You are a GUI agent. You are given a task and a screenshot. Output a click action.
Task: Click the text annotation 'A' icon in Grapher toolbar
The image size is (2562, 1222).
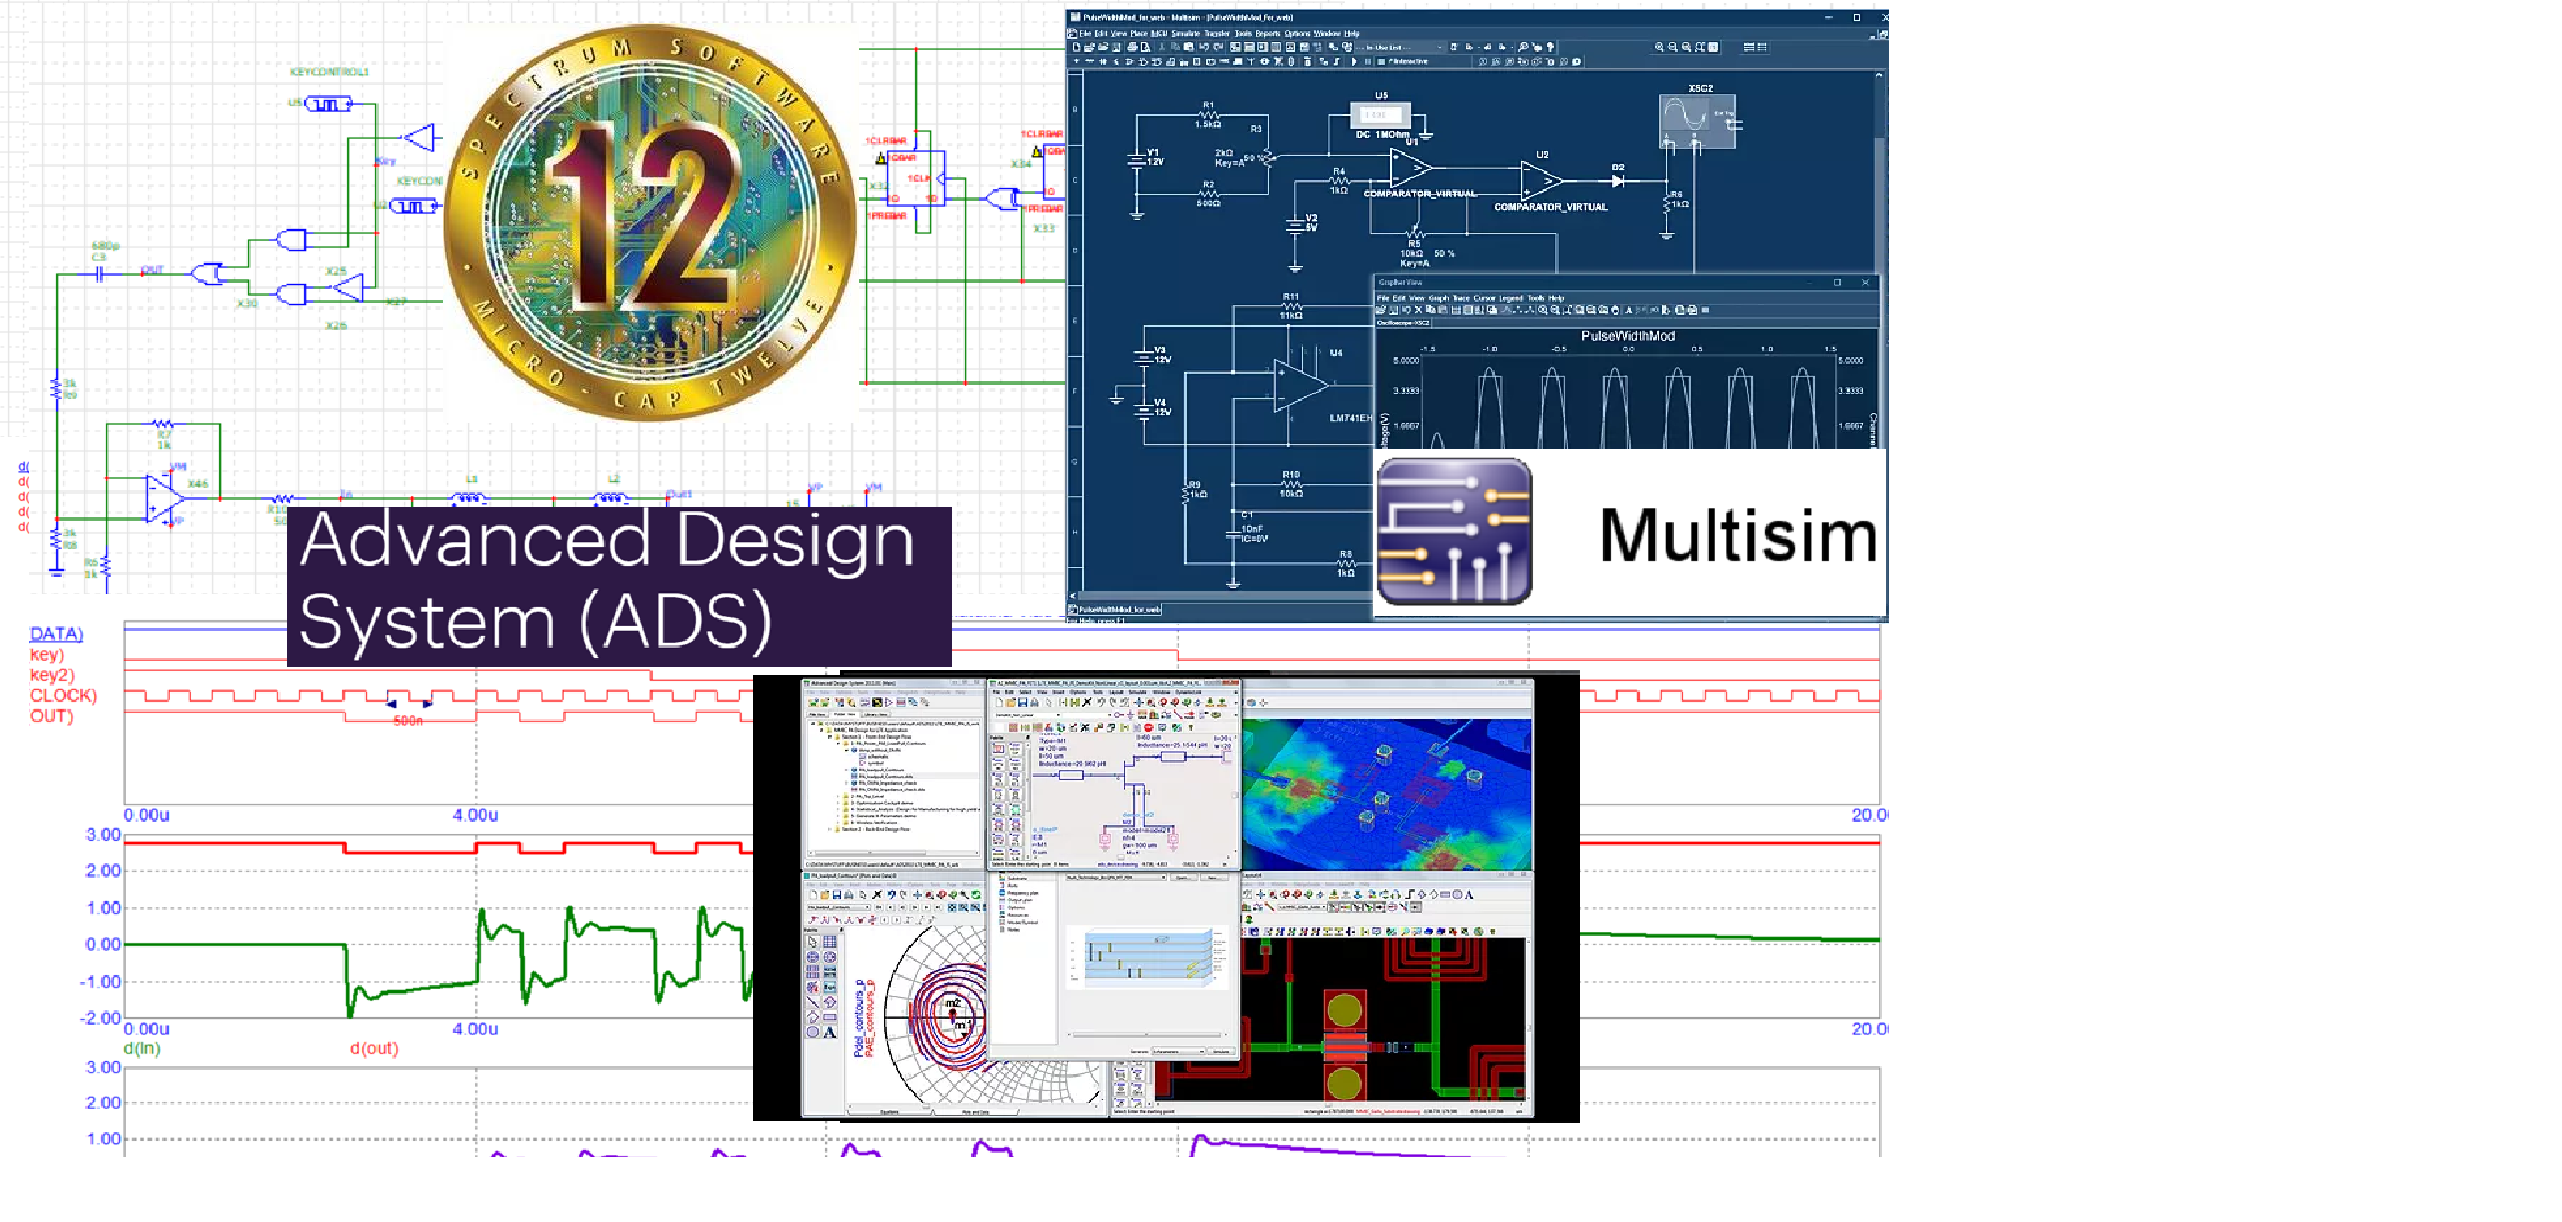(1629, 310)
